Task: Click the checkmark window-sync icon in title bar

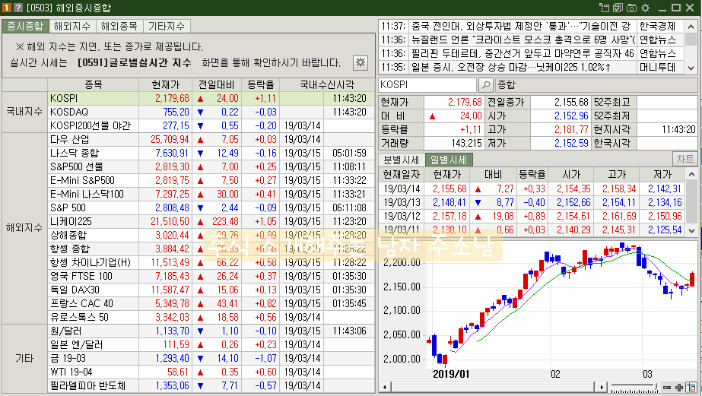Action: [618, 7]
